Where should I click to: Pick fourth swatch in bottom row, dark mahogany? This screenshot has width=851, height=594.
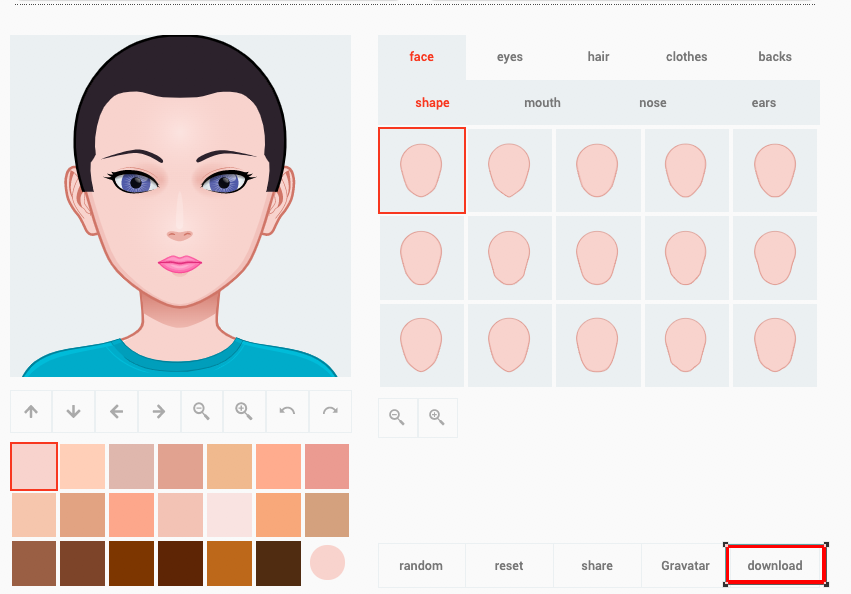tap(180, 564)
